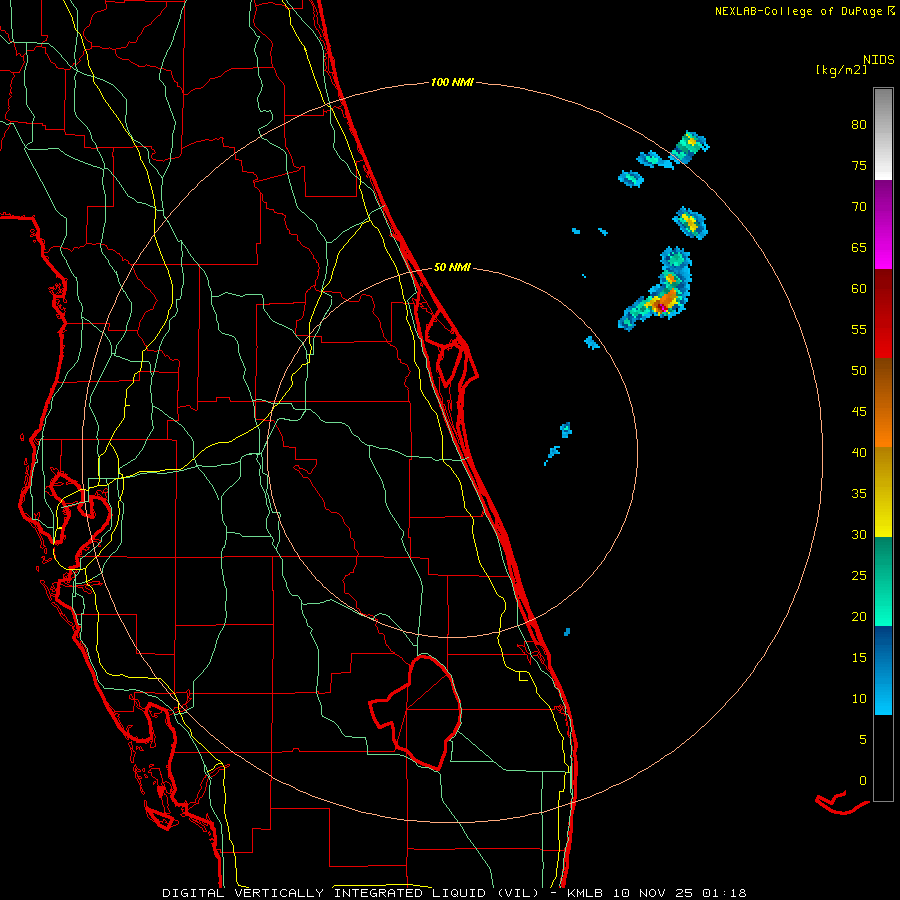Click the 55 value on the VIL scale

click(x=859, y=329)
